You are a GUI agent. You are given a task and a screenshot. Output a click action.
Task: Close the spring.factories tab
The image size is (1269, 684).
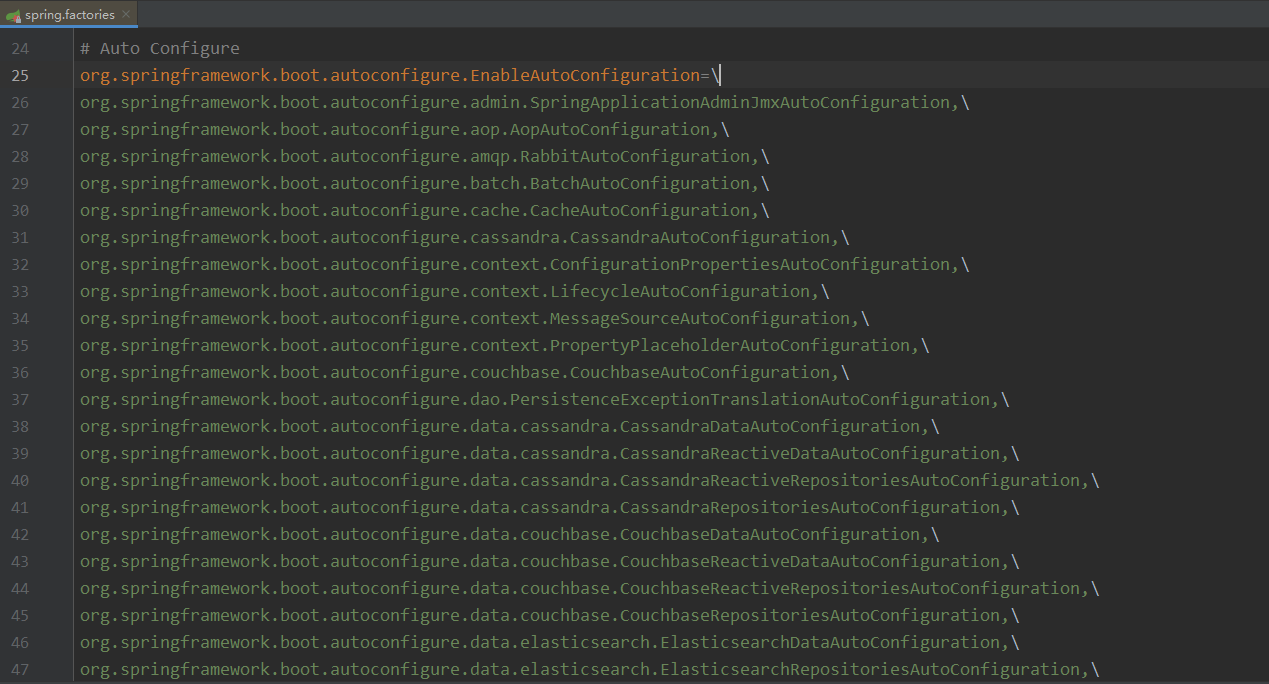pyautogui.click(x=126, y=15)
